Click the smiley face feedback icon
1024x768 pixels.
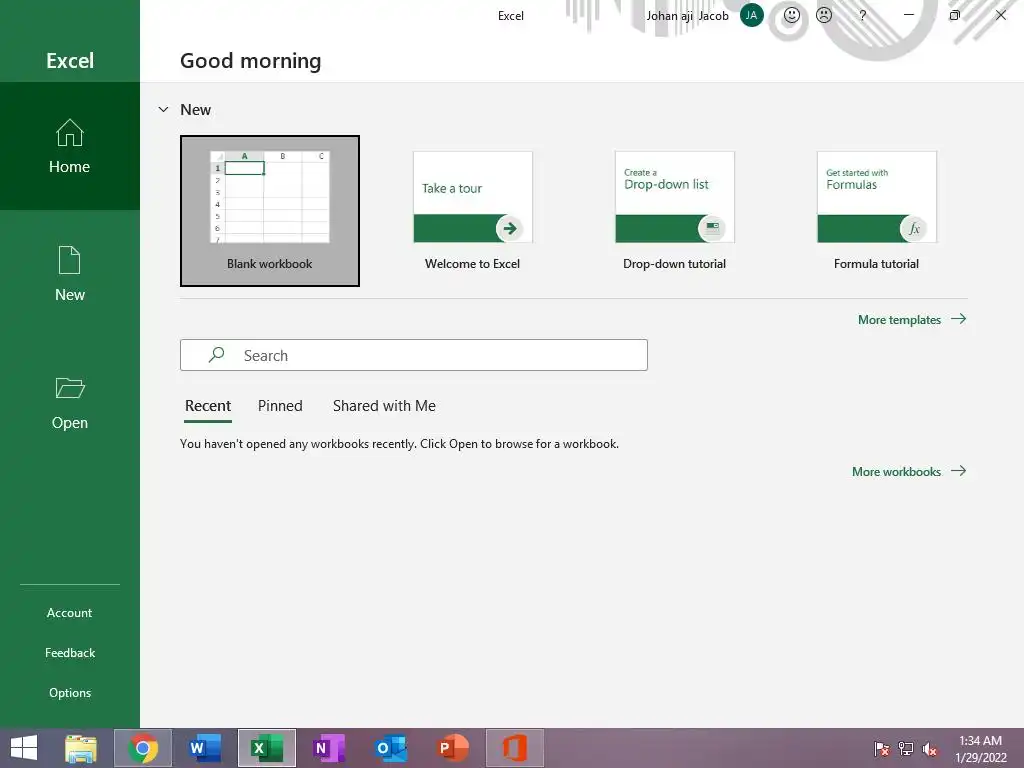(x=792, y=15)
